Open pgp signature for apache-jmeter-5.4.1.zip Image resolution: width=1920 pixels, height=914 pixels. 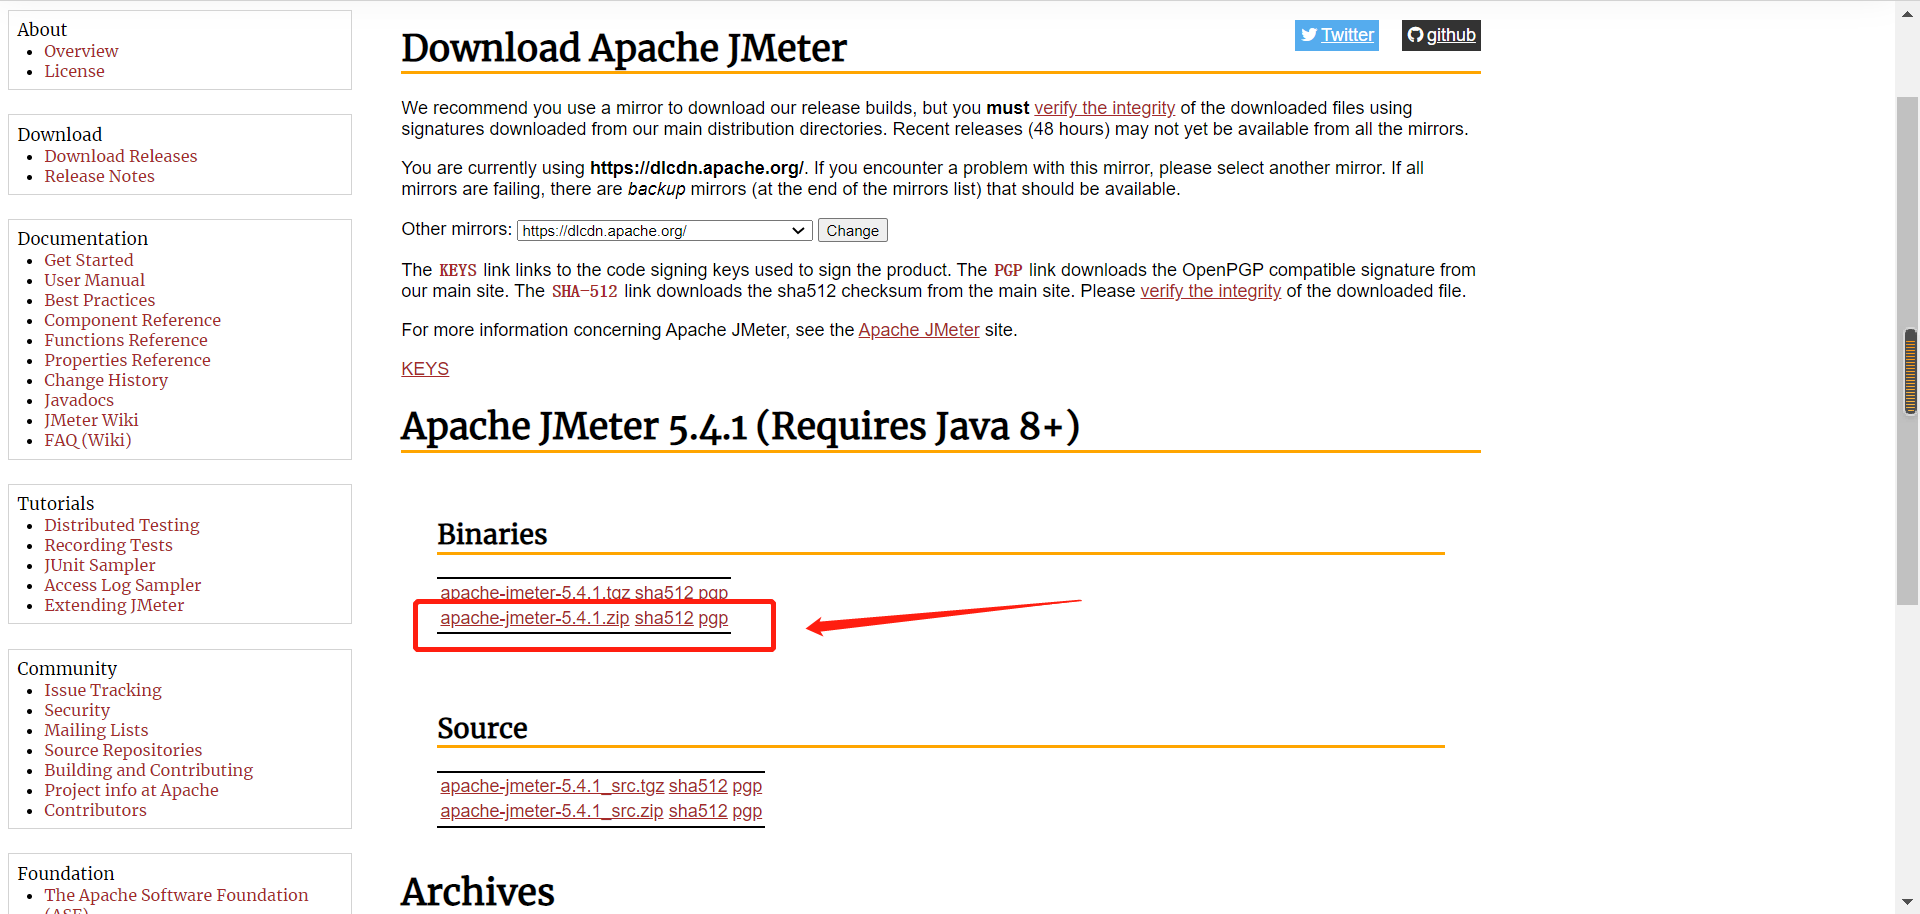pos(713,618)
